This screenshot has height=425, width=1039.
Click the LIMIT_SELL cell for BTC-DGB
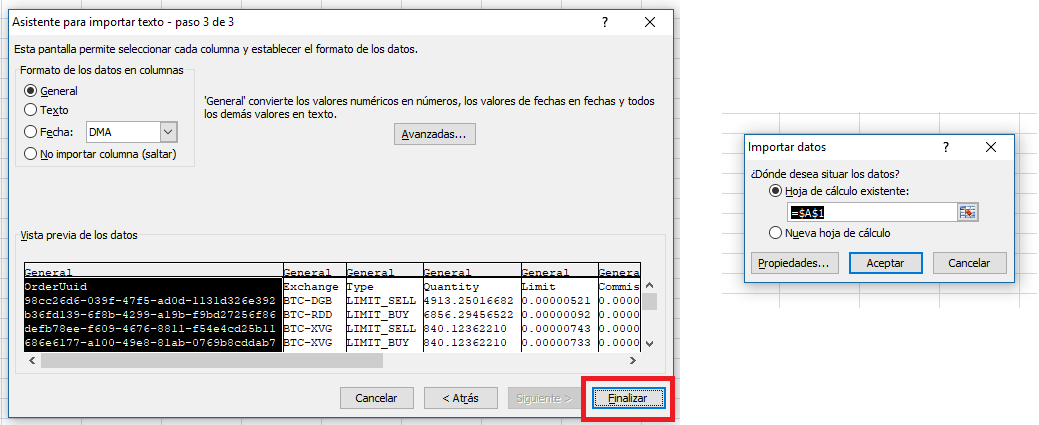click(381, 300)
